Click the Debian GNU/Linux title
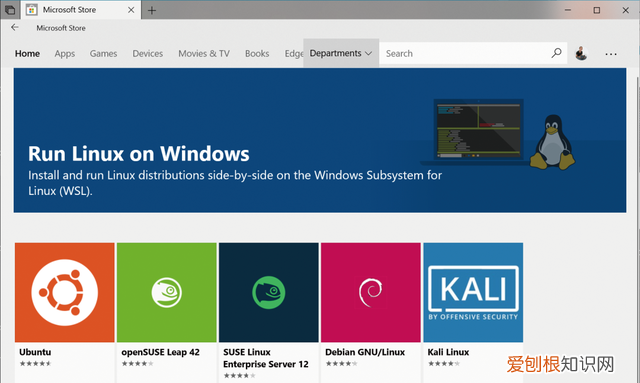The width and height of the screenshot is (640, 383). tap(365, 352)
